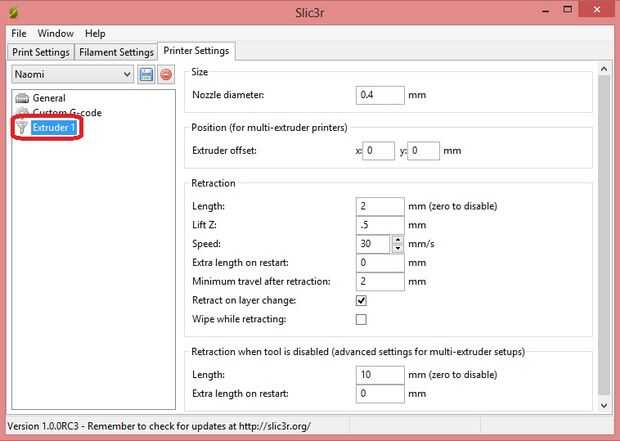Screen dimensions: 620x441
Task: Select Extruder 1 in the tree
Action: click(x=54, y=127)
